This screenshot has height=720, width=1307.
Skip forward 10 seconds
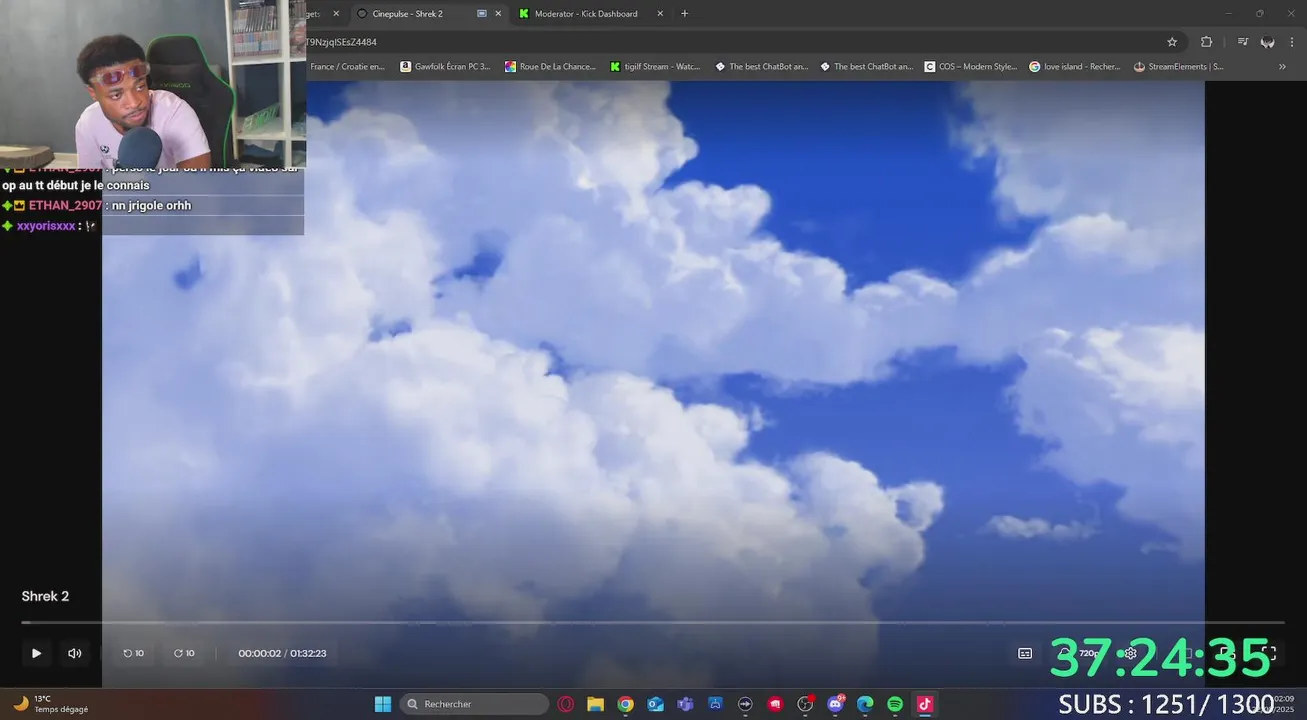click(184, 653)
